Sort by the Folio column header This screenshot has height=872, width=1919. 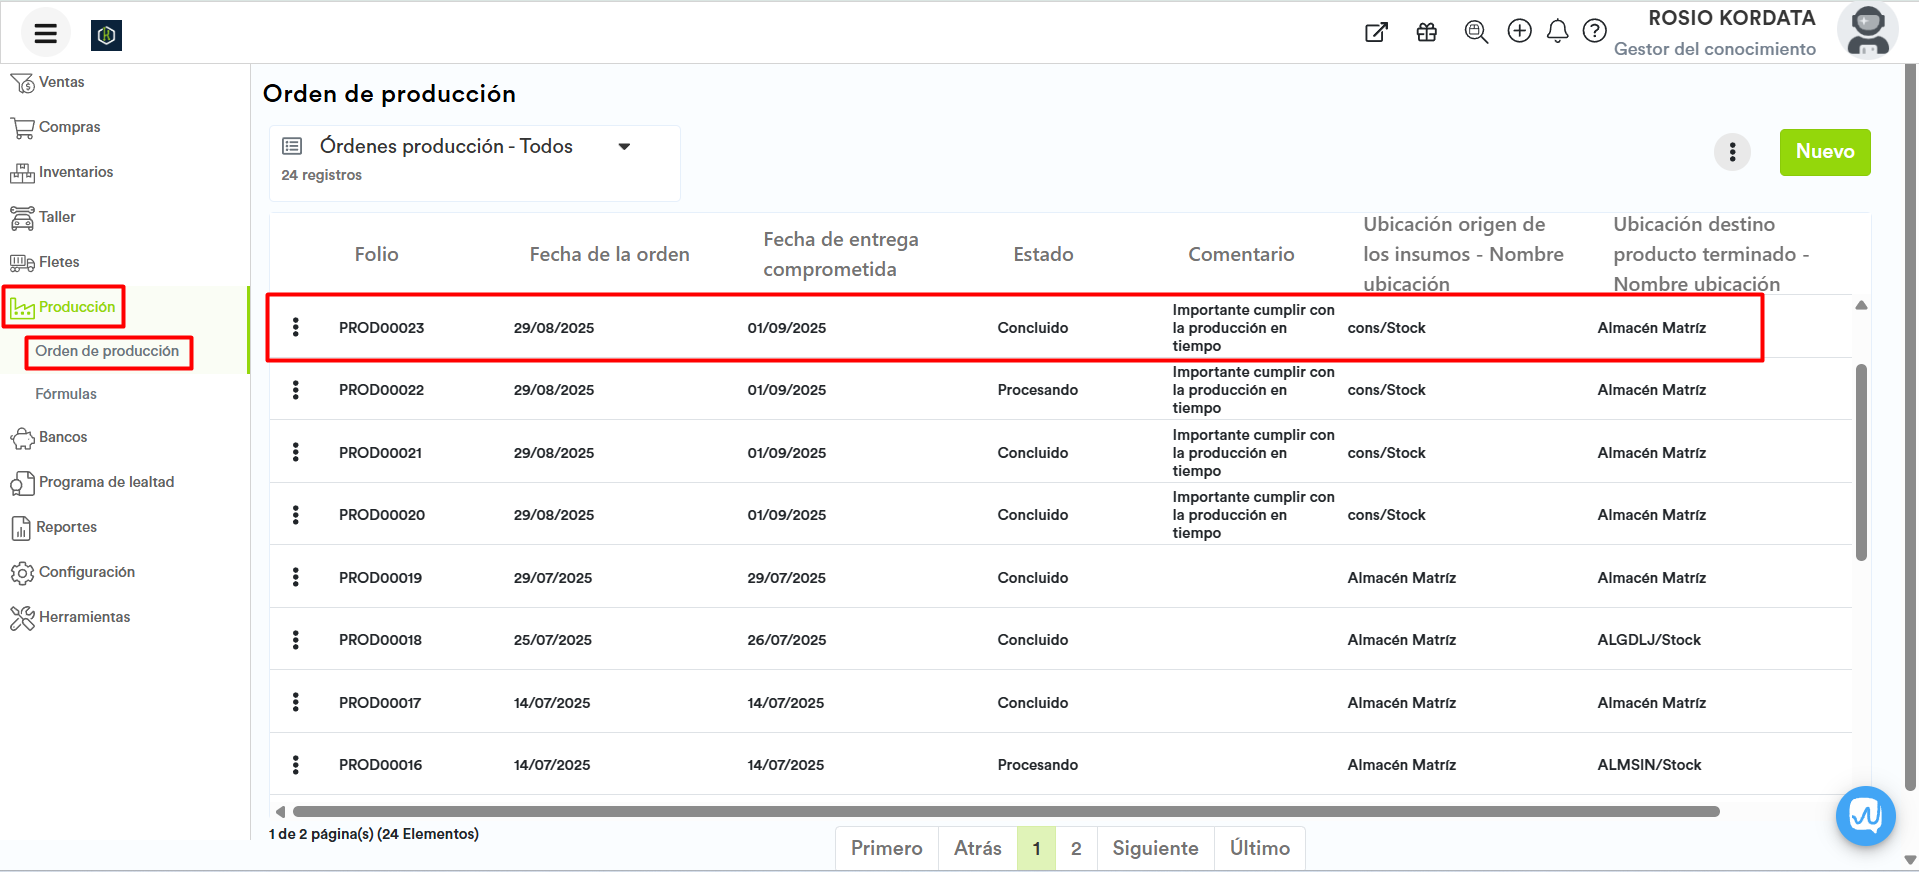[x=376, y=255]
